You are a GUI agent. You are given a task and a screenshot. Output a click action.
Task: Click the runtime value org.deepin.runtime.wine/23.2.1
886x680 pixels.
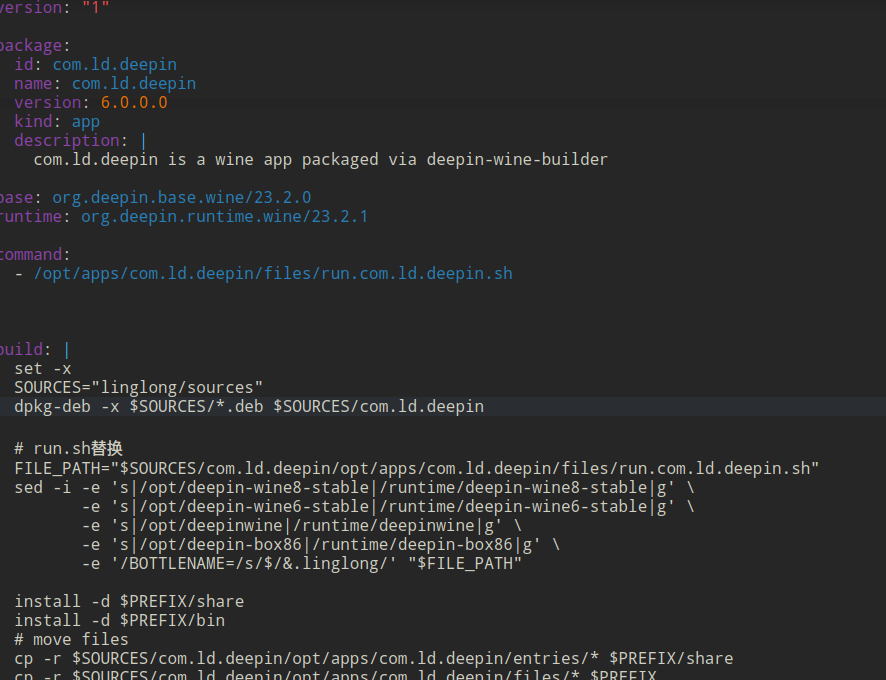tap(224, 216)
